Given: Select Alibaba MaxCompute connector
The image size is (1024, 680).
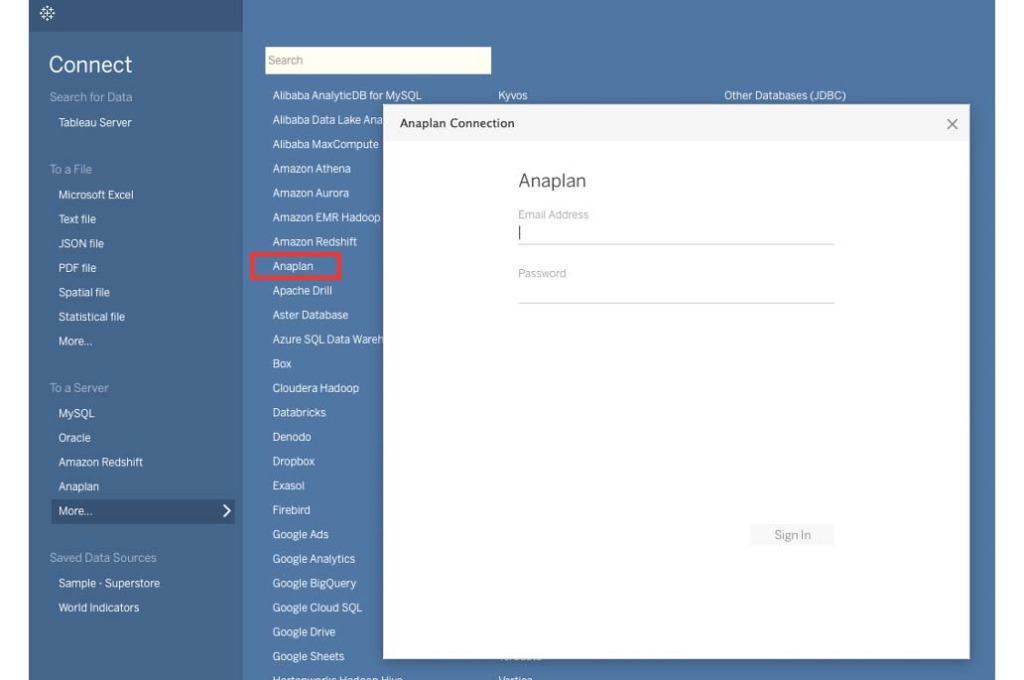Looking at the screenshot, I should (x=325, y=144).
